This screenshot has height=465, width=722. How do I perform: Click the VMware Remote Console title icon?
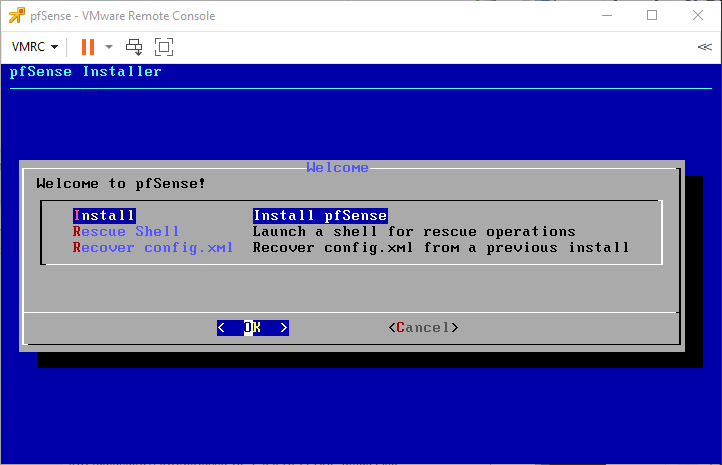pyautogui.click(x=16, y=15)
